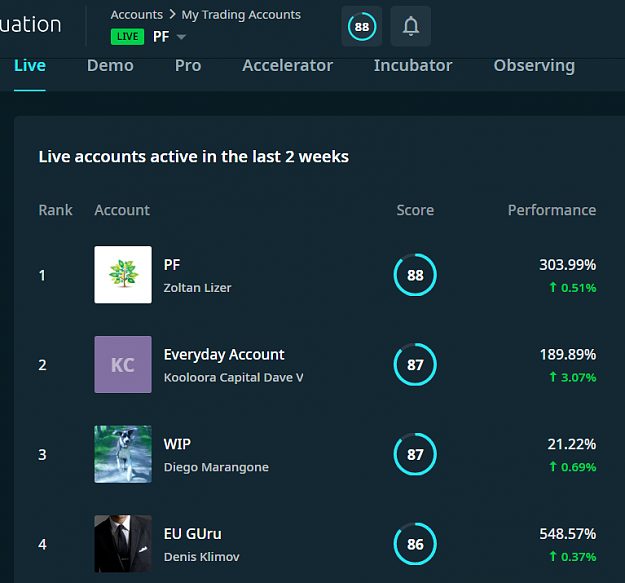Click rank number 2

pyautogui.click(x=42, y=365)
